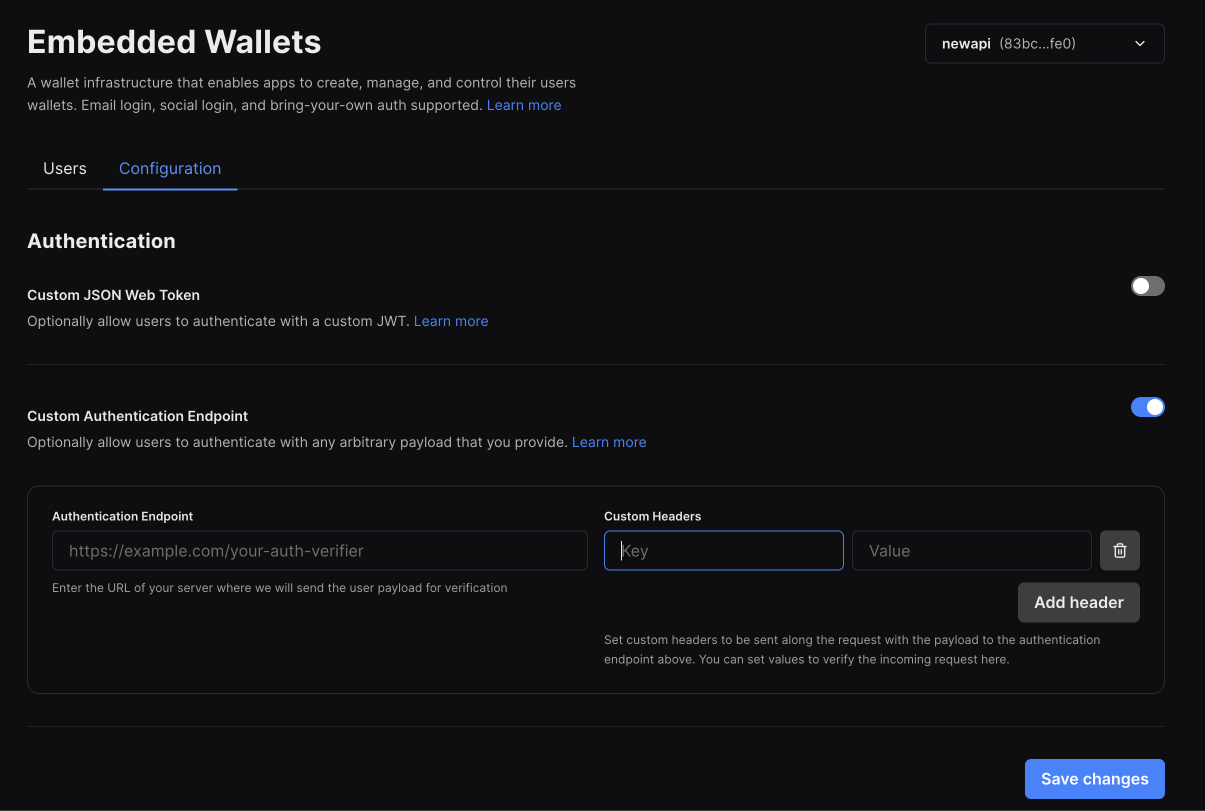This screenshot has width=1205, height=811.
Task: Click the trash icon to delete the header row
Action: pos(1119,550)
